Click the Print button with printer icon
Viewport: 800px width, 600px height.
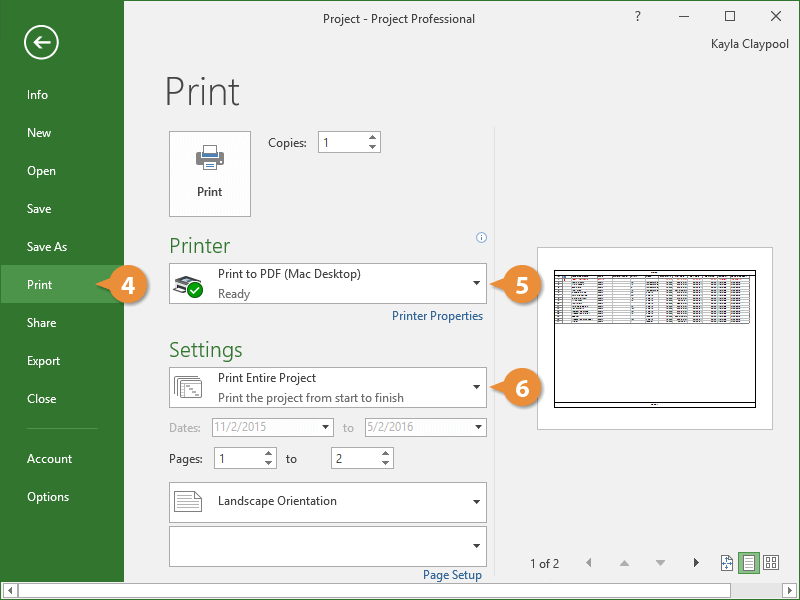click(210, 173)
